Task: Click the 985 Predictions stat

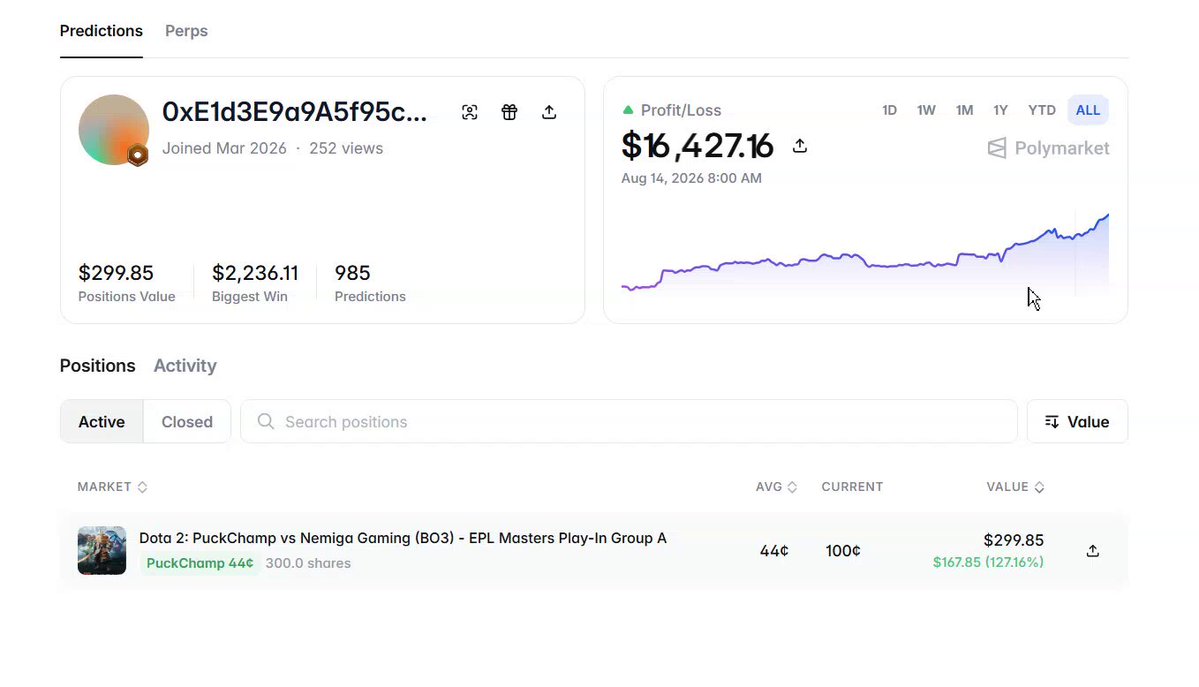Action: click(x=370, y=283)
